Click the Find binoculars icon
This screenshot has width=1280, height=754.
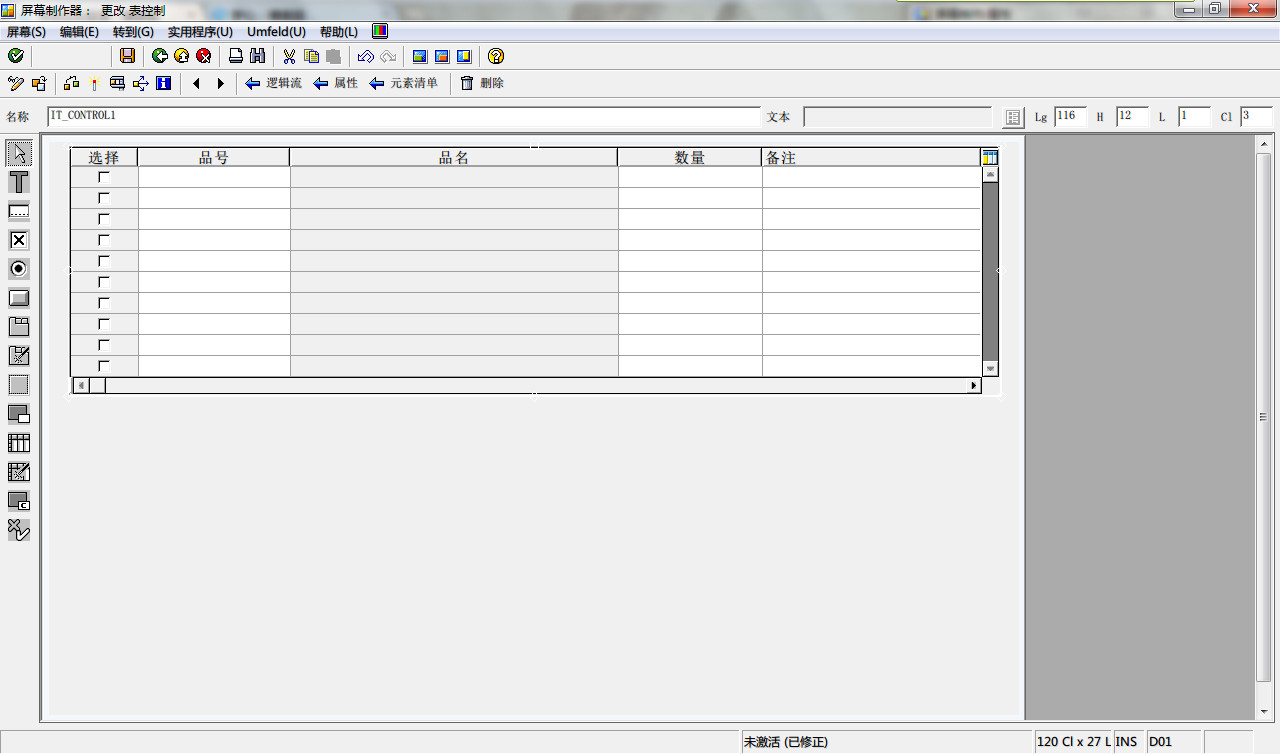(258, 56)
